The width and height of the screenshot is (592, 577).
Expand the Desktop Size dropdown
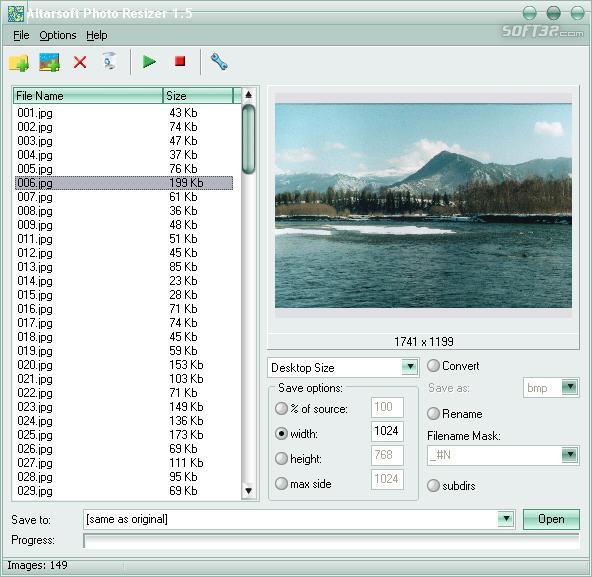[x=410, y=367]
